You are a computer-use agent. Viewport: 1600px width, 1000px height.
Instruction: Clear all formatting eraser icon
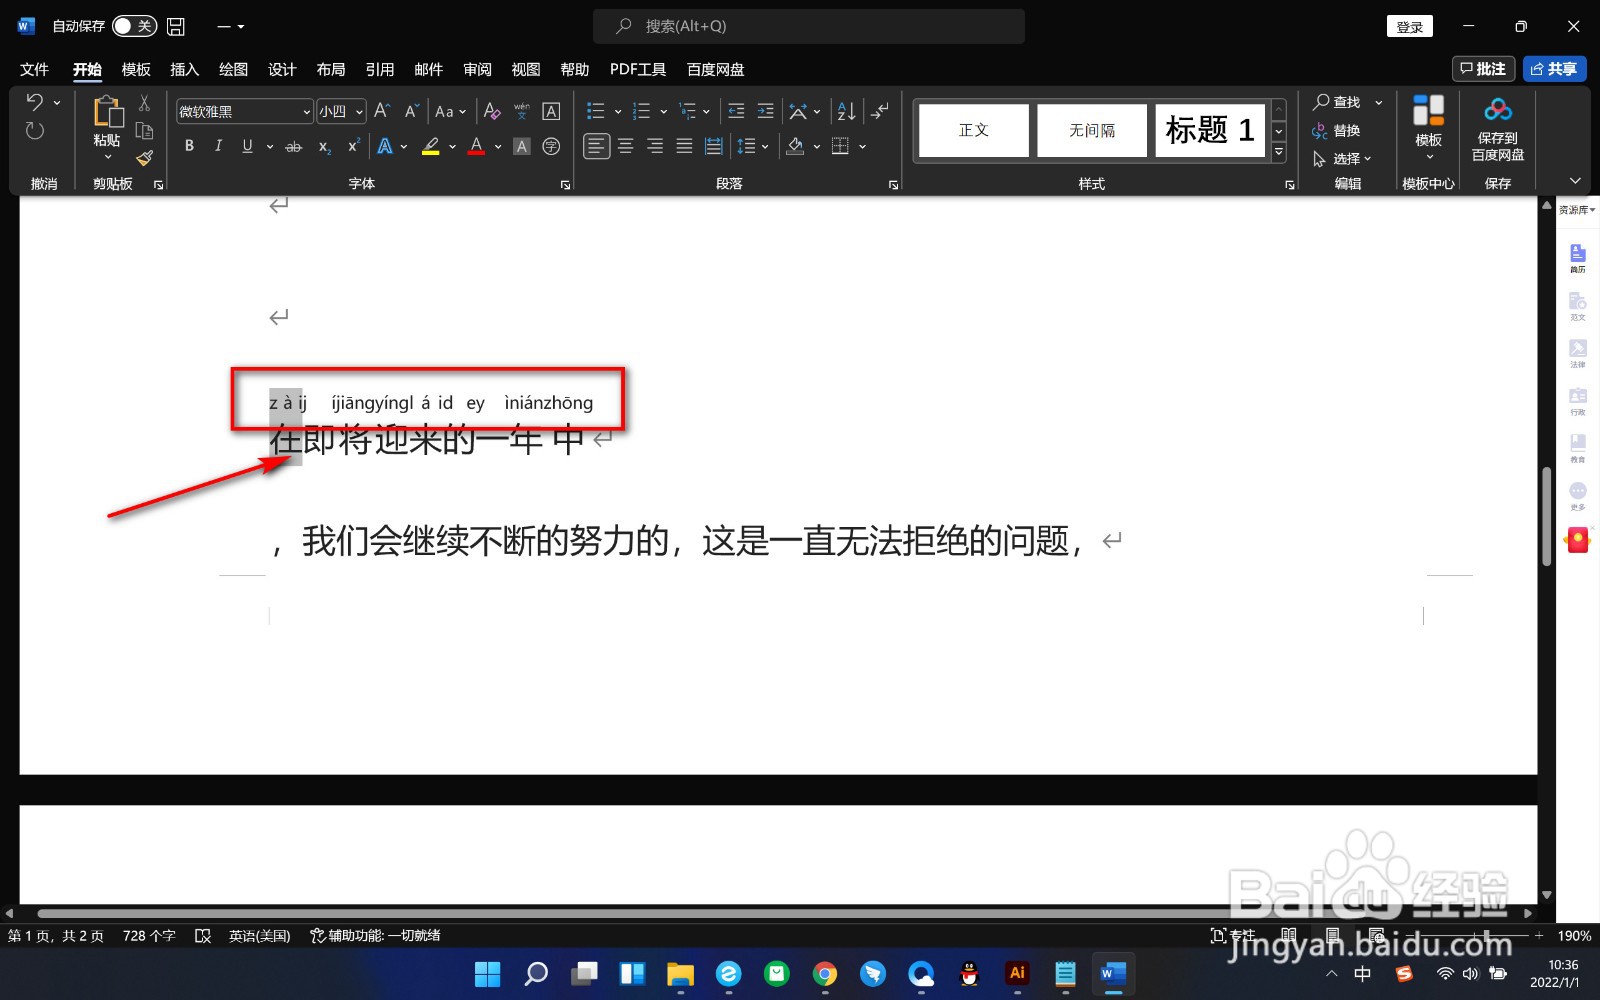point(491,111)
